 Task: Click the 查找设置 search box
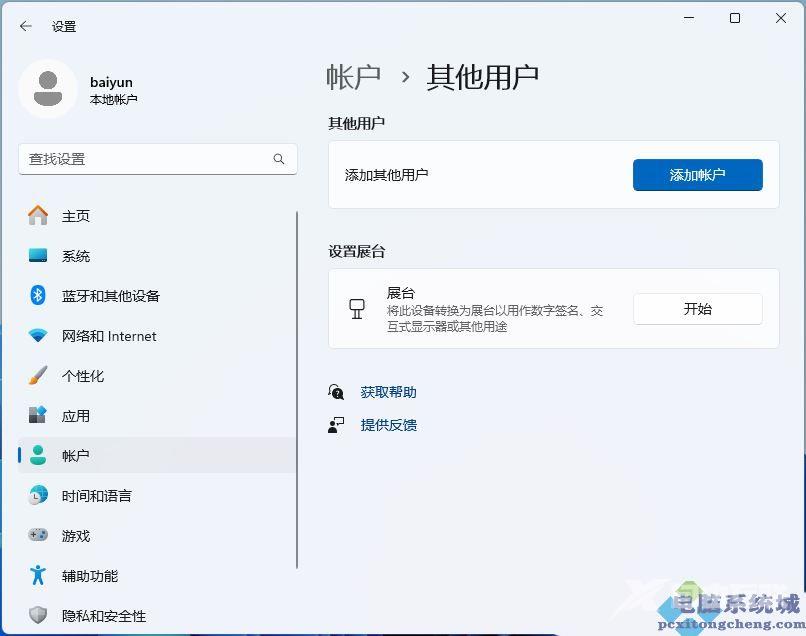pos(145,159)
